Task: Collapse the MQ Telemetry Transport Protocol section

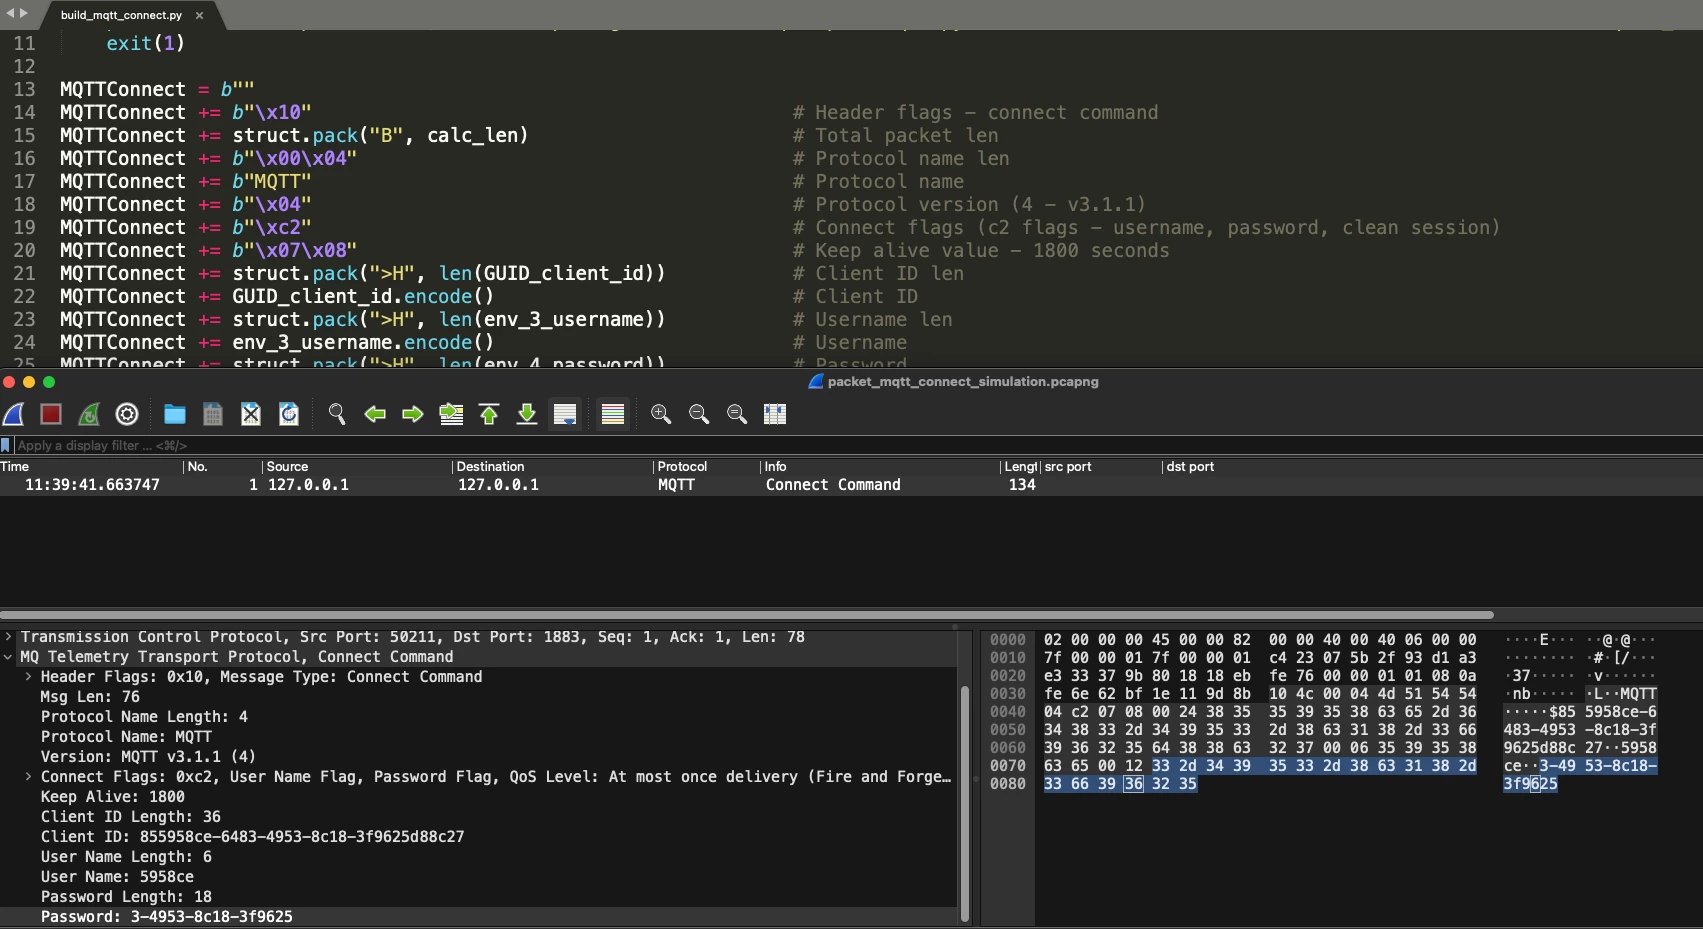Action: pyautogui.click(x=9, y=657)
